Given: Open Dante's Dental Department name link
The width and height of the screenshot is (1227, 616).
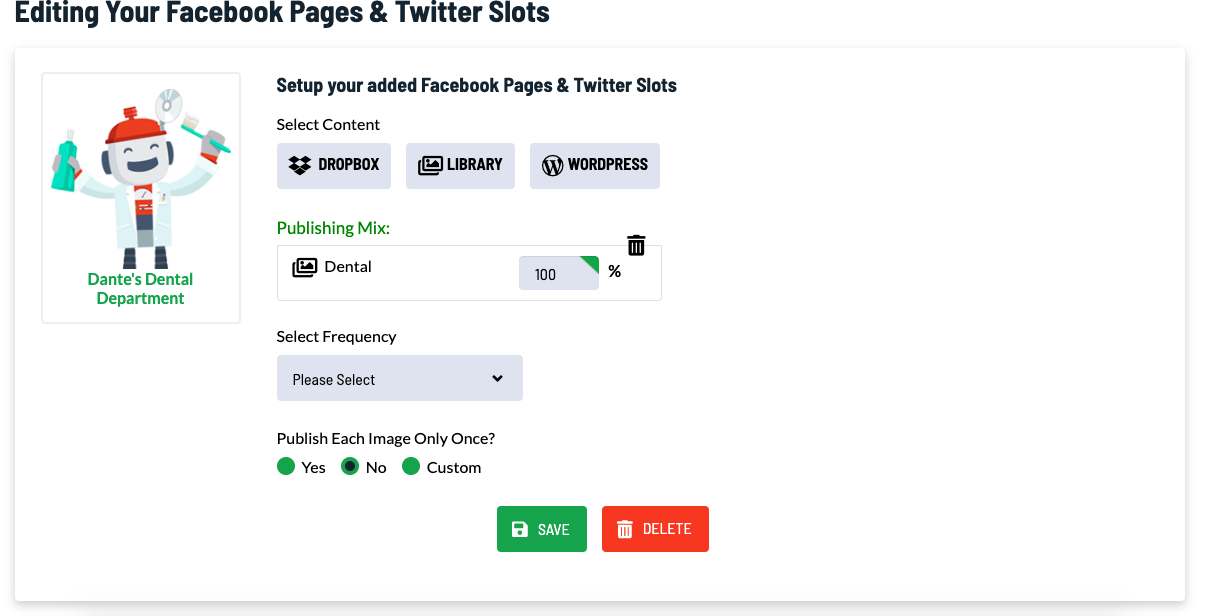Looking at the screenshot, I should 141,289.
